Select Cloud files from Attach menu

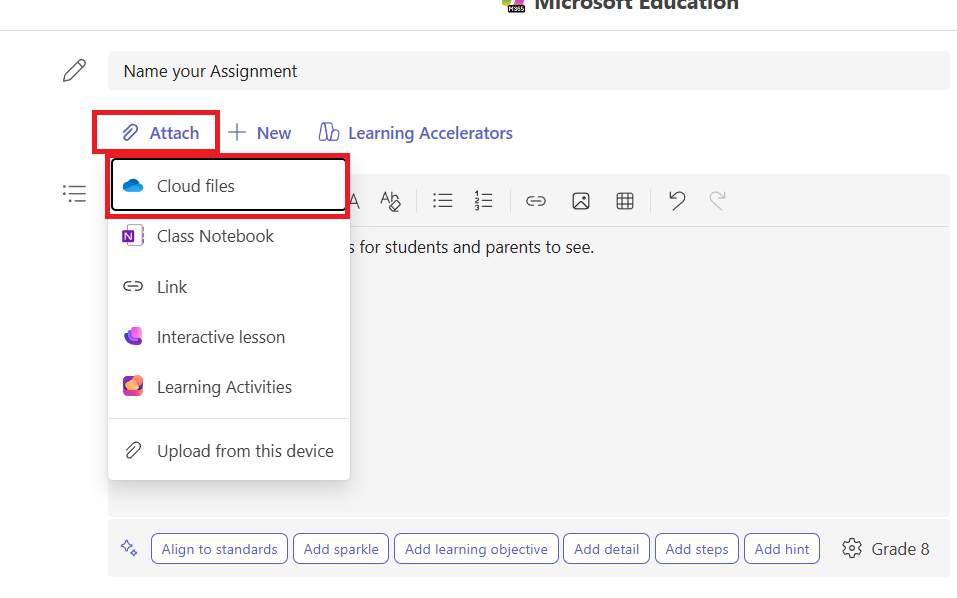[229, 186]
